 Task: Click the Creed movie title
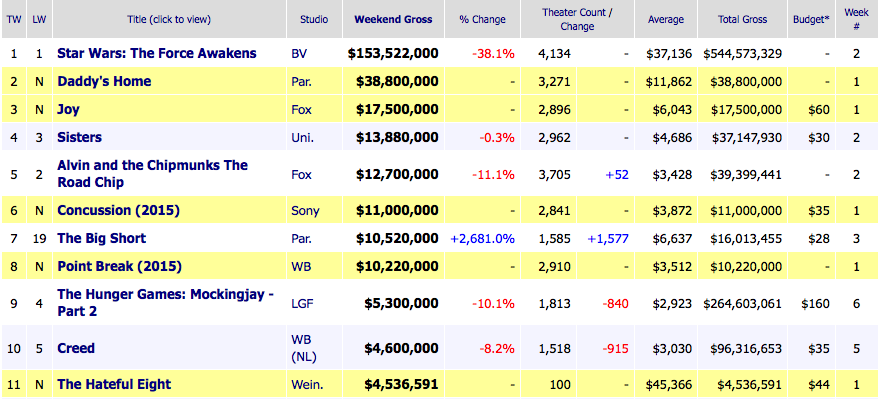tap(76, 348)
